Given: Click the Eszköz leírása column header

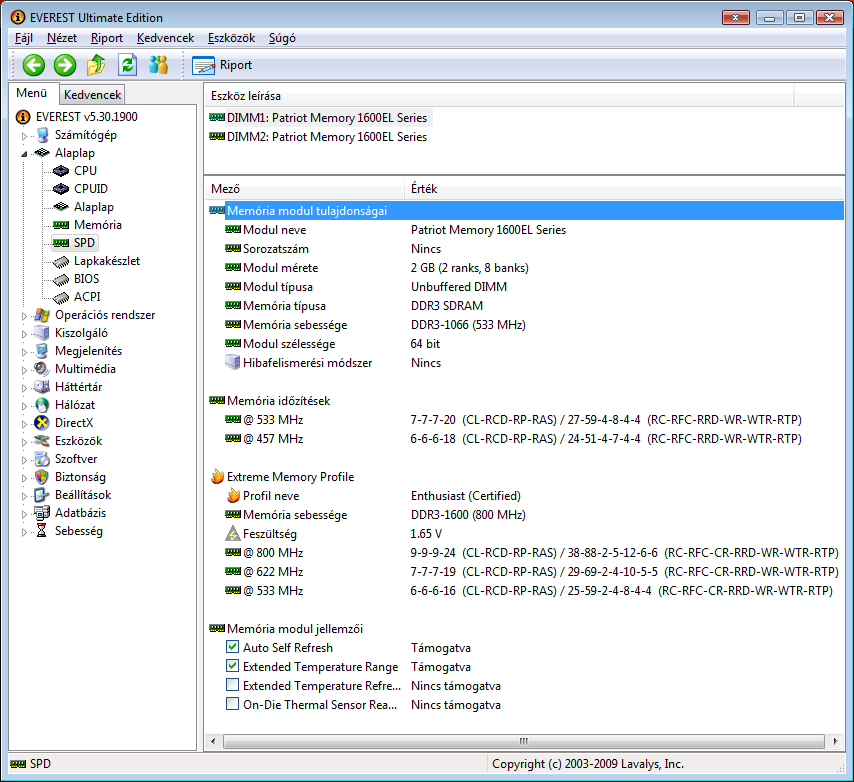Looking at the screenshot, I should pyautogui.click(x=499, y=96).
